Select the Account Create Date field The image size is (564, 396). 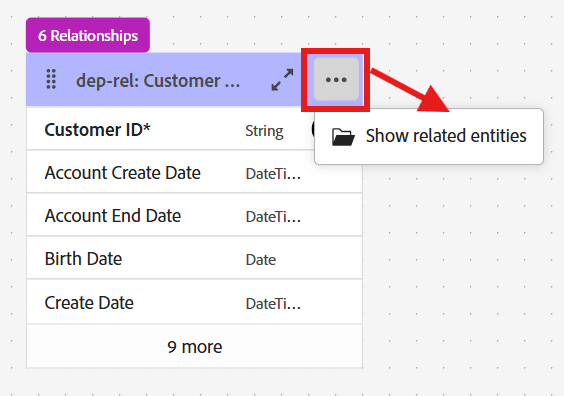[194, 173]
